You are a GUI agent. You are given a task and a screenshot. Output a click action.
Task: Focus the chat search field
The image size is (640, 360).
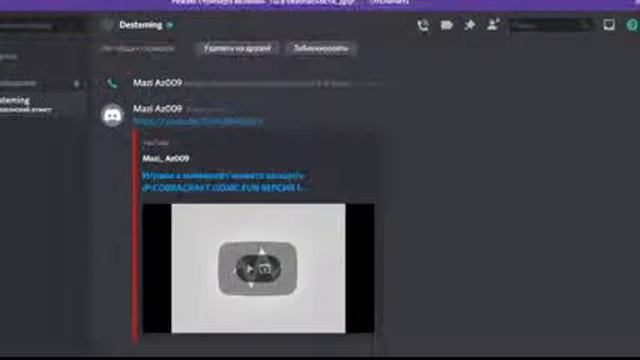[550, 25]
